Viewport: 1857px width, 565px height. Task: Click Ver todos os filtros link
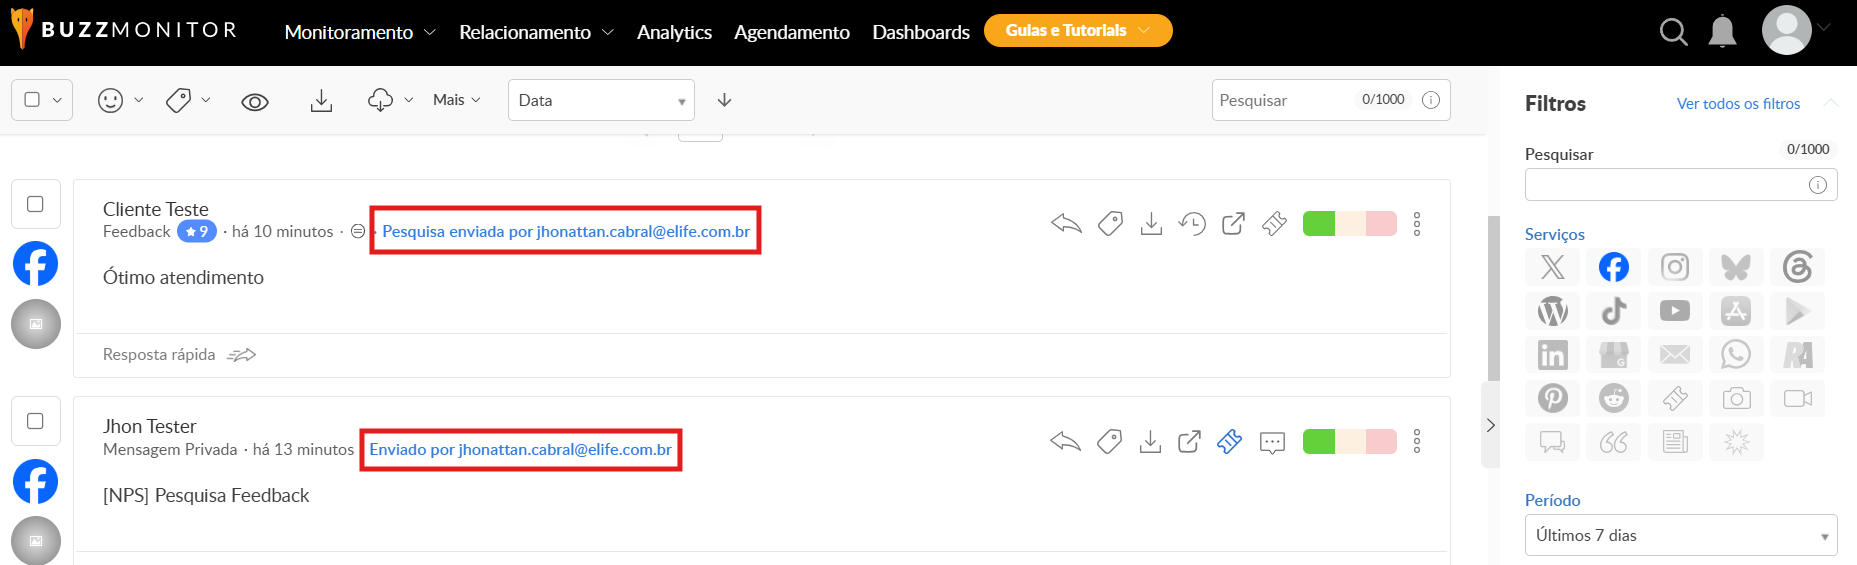(1738, 104)
